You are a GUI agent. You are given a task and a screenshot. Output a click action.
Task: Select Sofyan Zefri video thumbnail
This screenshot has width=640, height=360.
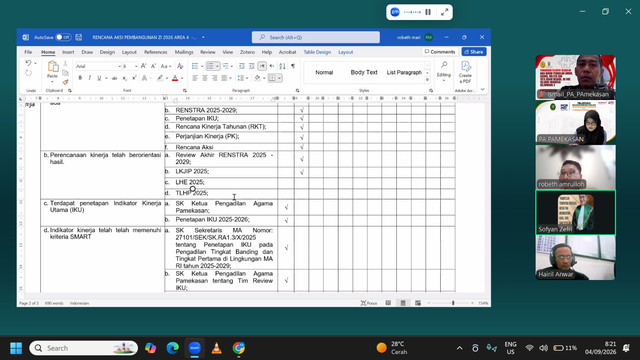[576, 212]
